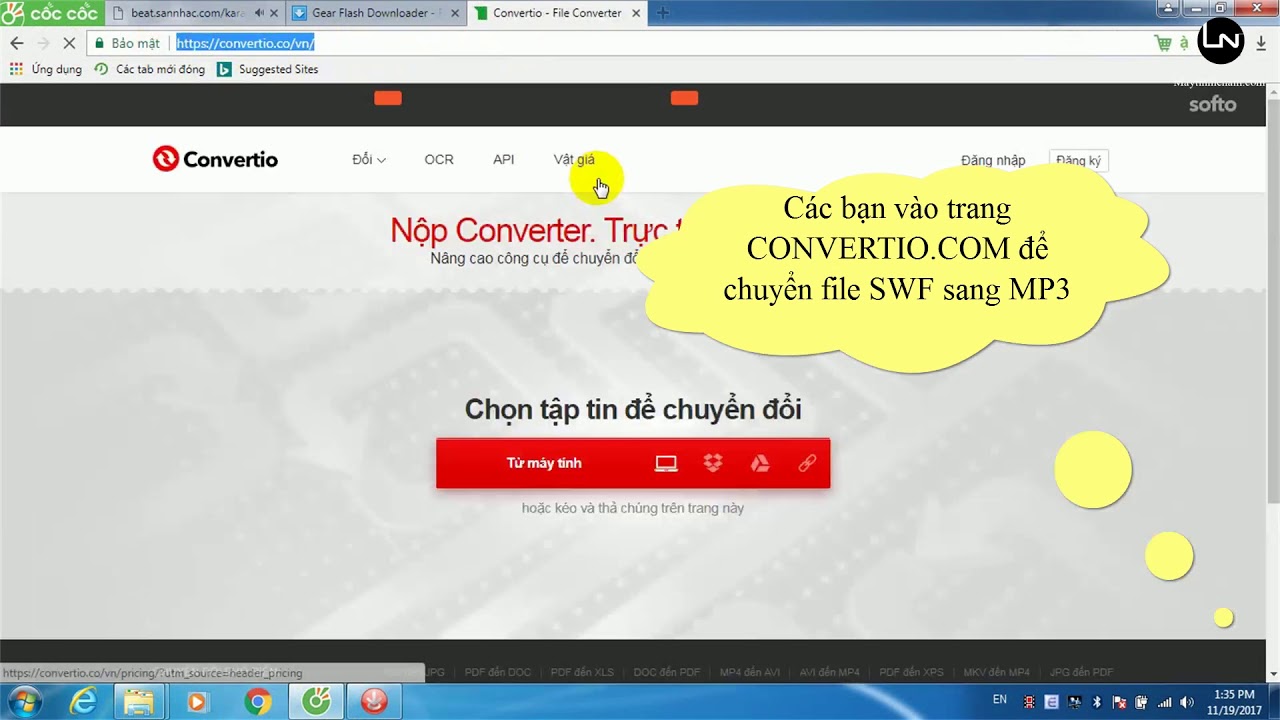Screen dimensions: 1280x720
Task: Choose file from Dropbox icon
Action: click(x=713, y=463)
